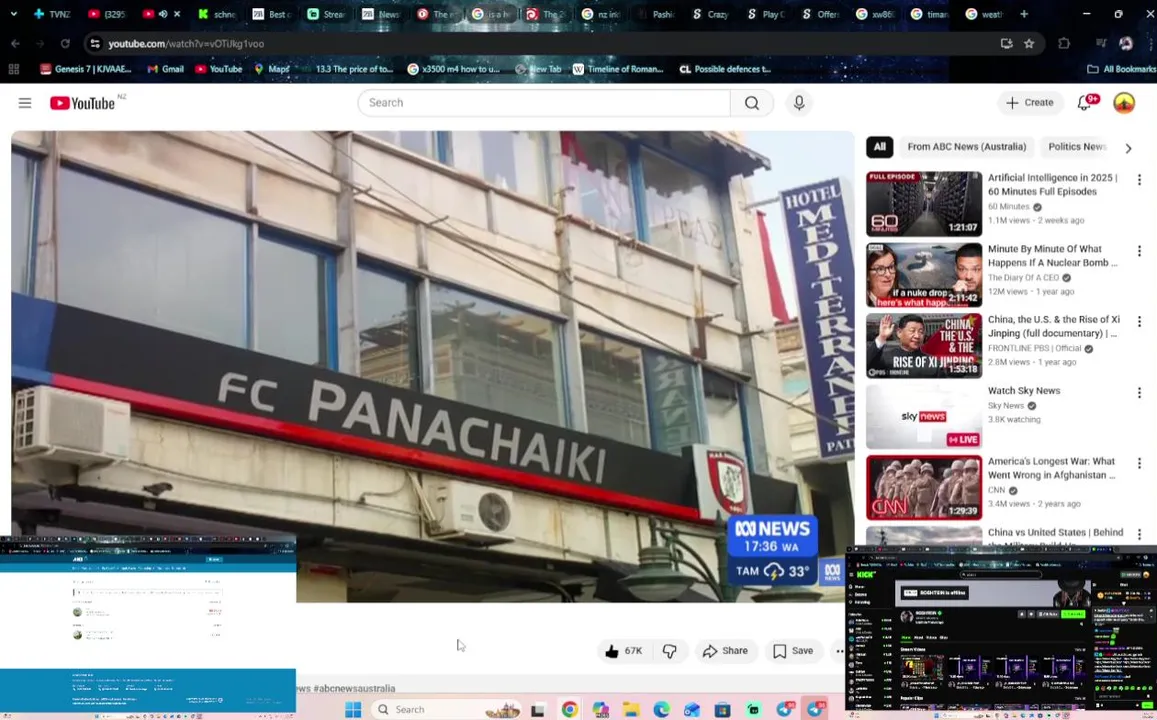Go to YouTube home via the logo
The width and height of the screenshot is (1157, 720).
pos(83,103)
